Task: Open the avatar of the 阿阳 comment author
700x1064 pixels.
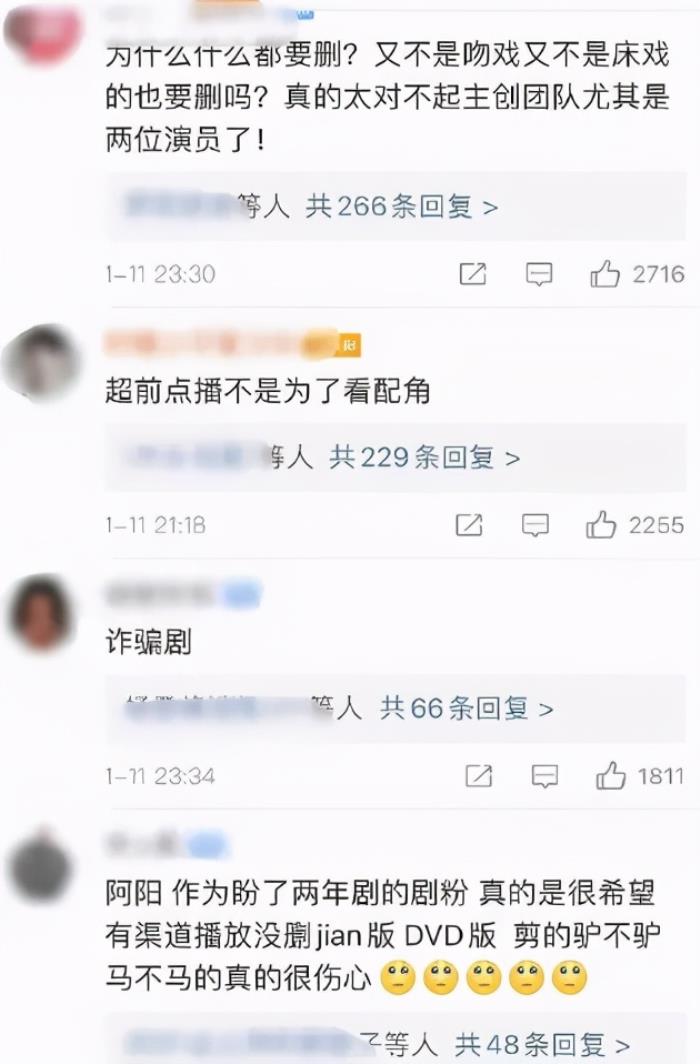Action: point(41,866)
